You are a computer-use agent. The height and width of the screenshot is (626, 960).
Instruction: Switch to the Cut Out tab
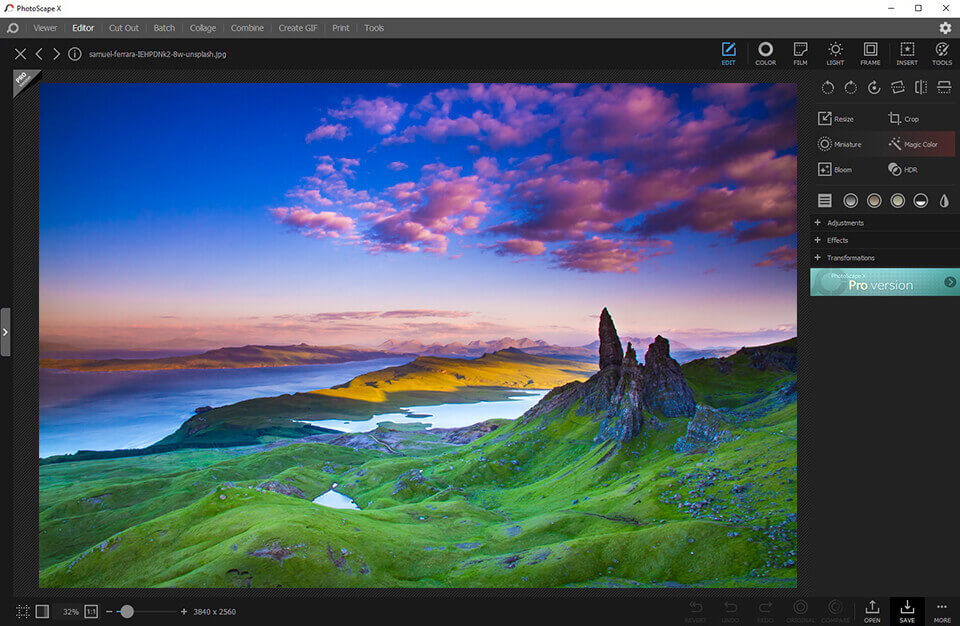click(x=124, y=28)
